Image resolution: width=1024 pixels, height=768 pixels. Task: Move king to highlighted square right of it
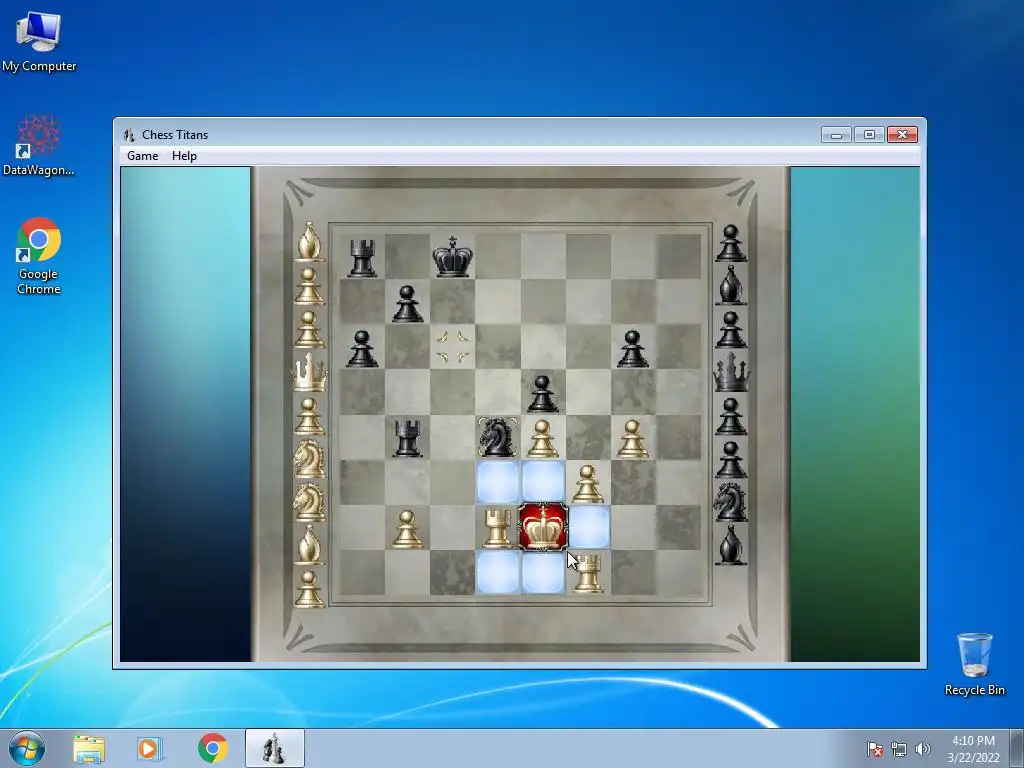(x=590, y=527)
